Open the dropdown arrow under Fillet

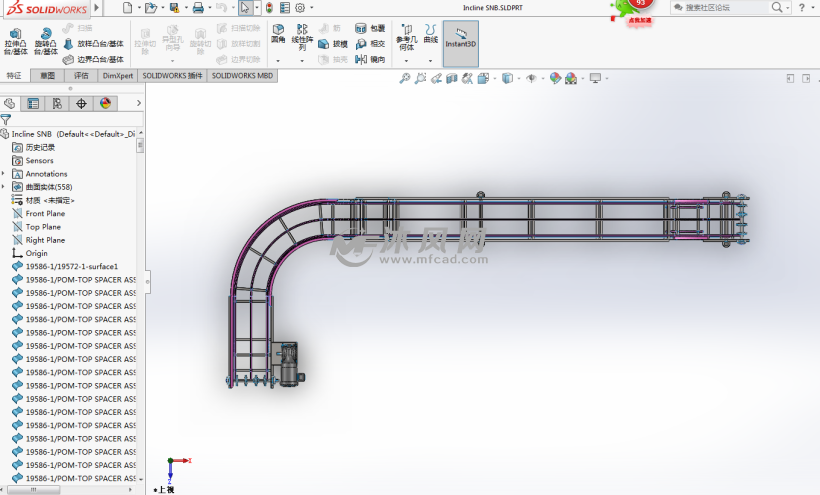pos(278,61)
